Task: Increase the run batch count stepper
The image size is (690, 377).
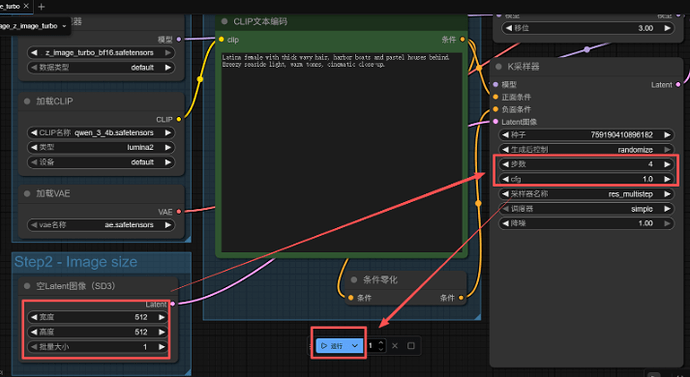Action: coord(381,343)
